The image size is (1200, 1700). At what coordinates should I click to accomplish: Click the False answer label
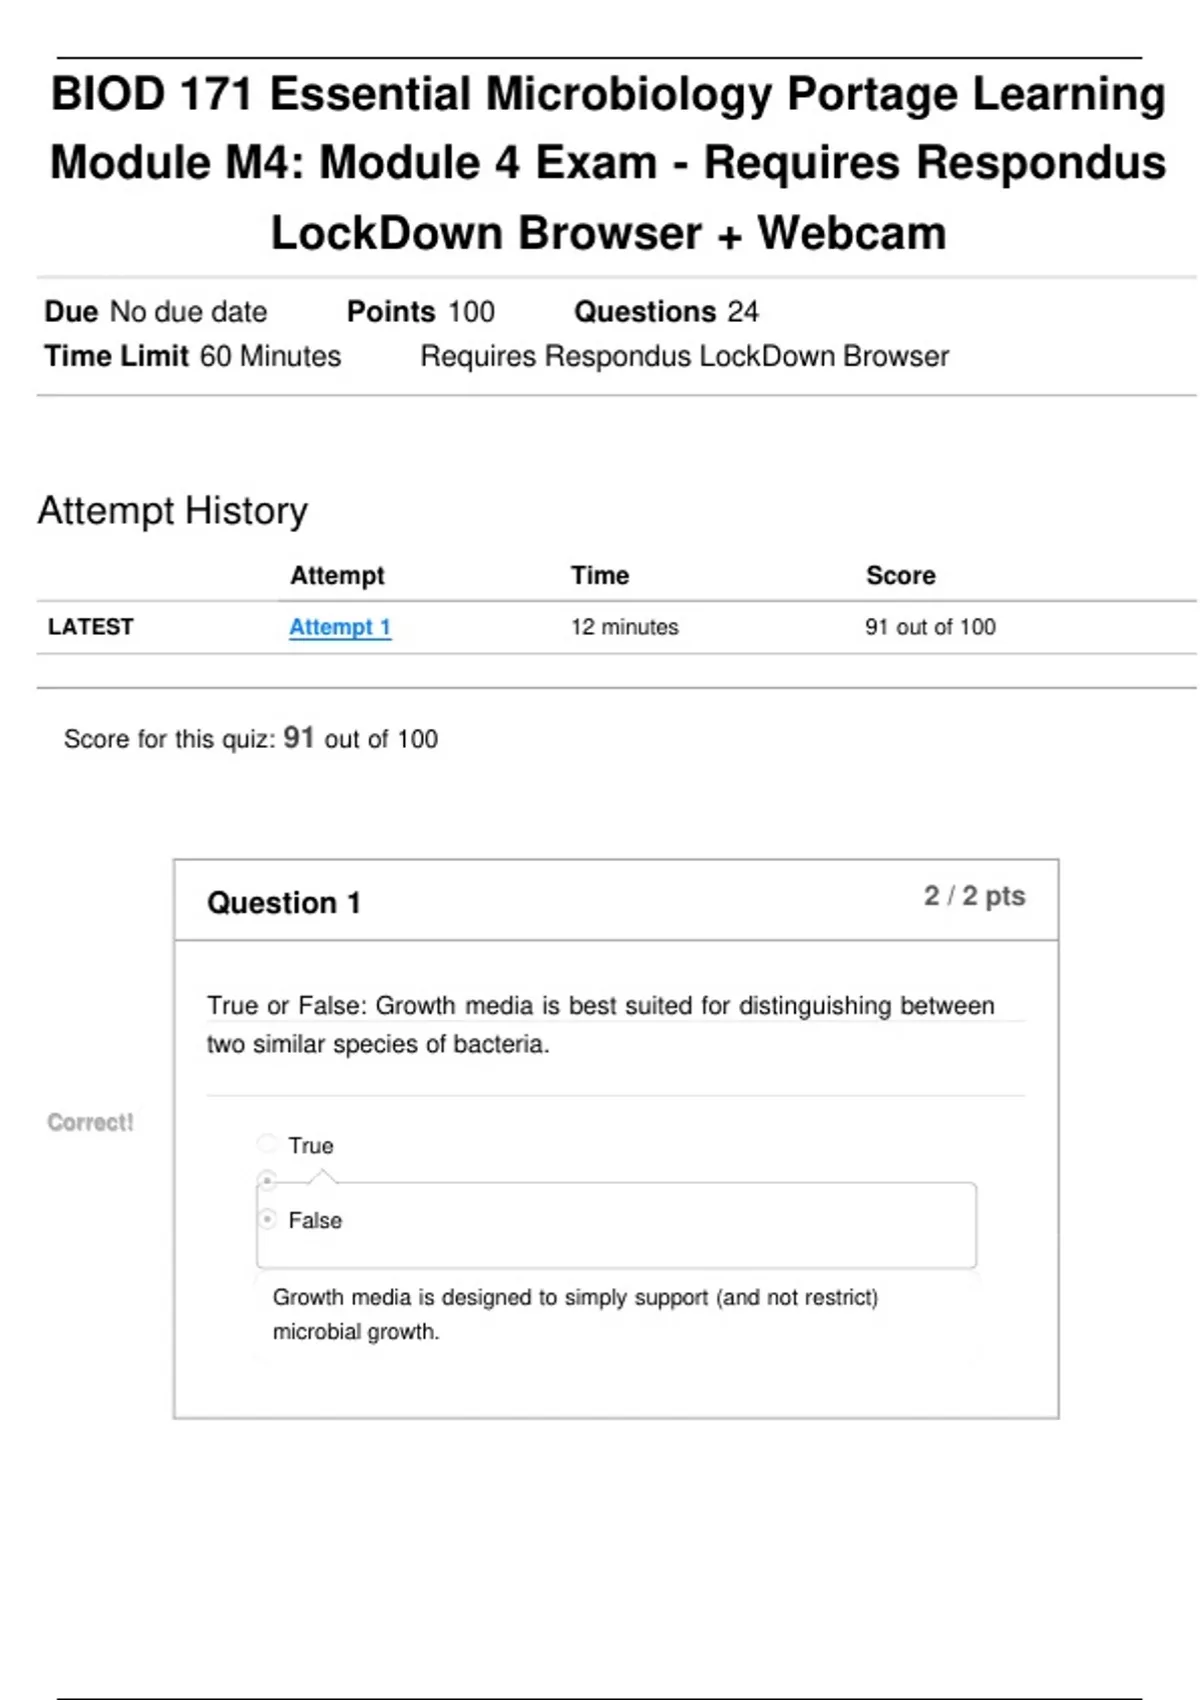click(x=315, y=1220)
